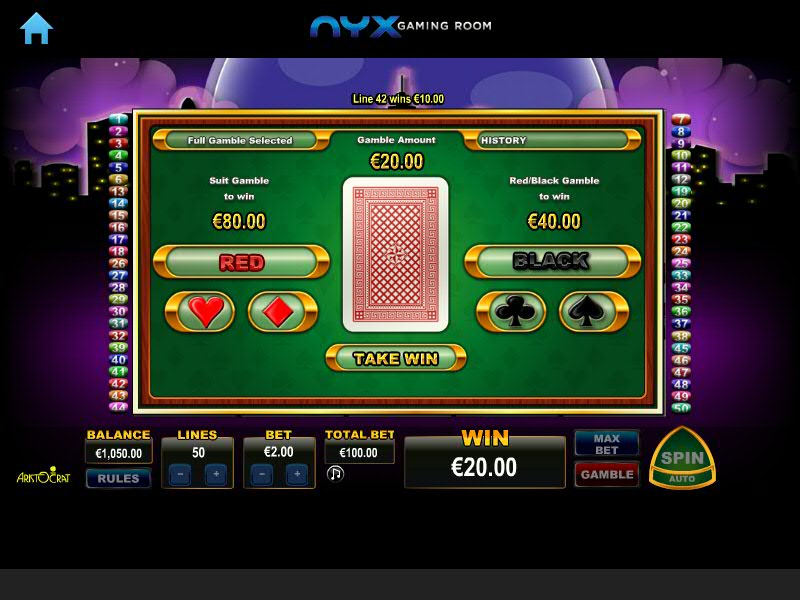Choose the clubs suit button
Screen dimensions: 800x600
click(x=511, y=311)
